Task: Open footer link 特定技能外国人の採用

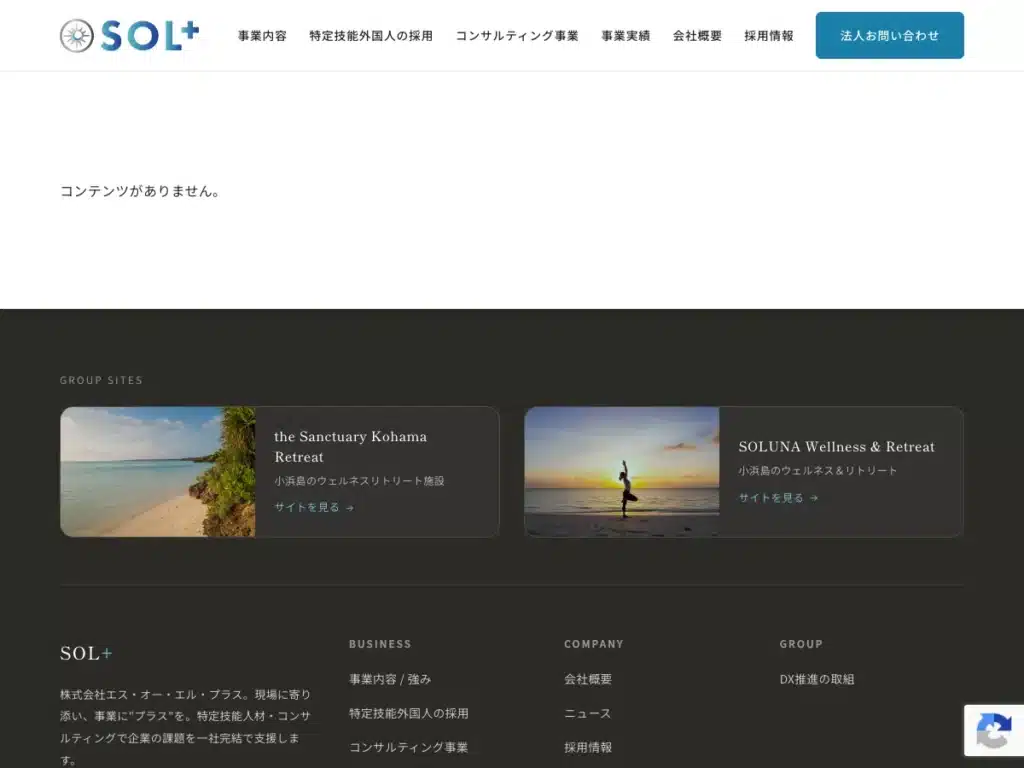Action: pyautogui.click(x=408, y=713)
